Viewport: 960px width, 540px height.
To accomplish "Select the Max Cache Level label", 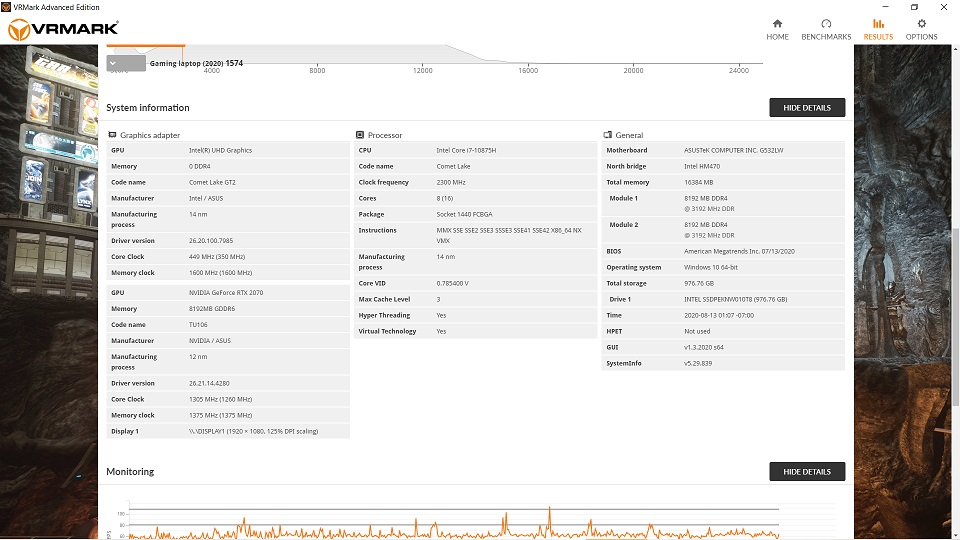I will click(384, 299).
